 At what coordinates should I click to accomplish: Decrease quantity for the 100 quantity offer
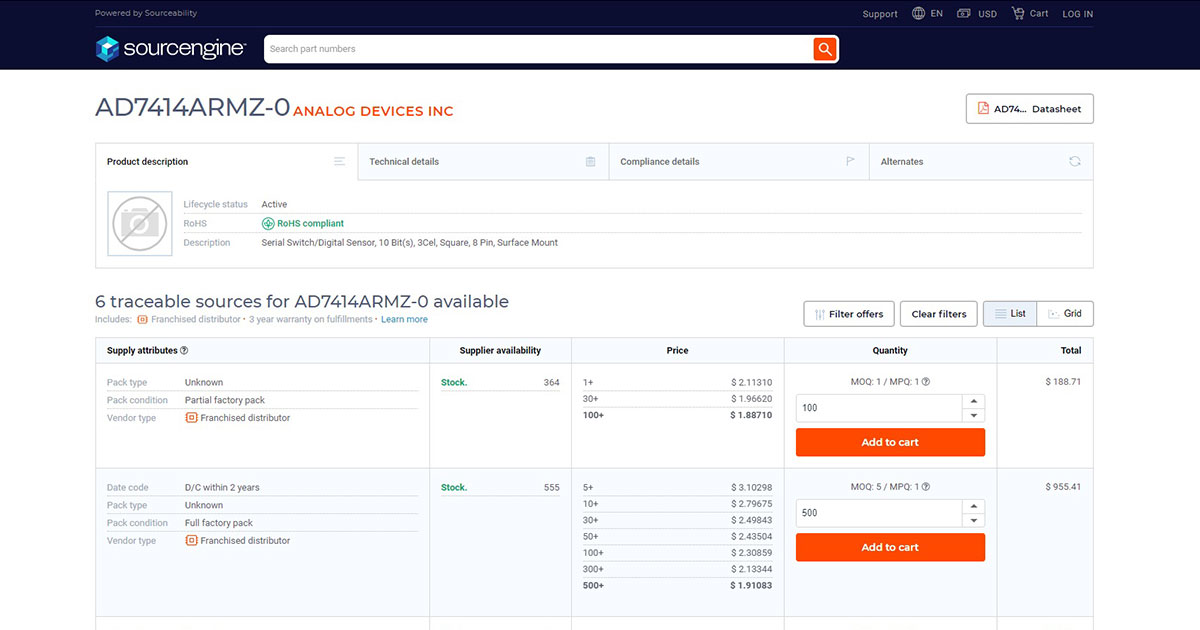(974, 415)
